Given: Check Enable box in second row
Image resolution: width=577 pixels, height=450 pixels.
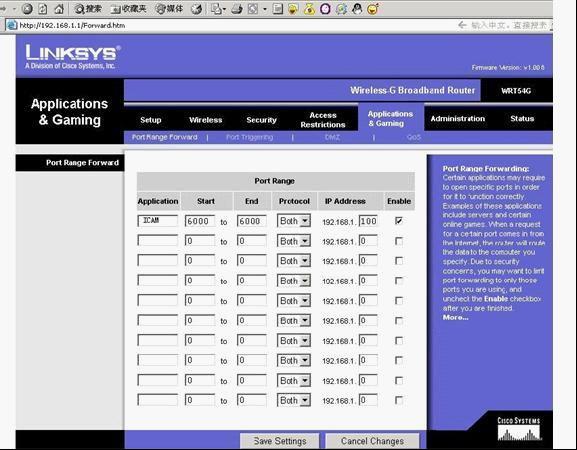Looking at the screenshot, I should (x=399, y=241).
